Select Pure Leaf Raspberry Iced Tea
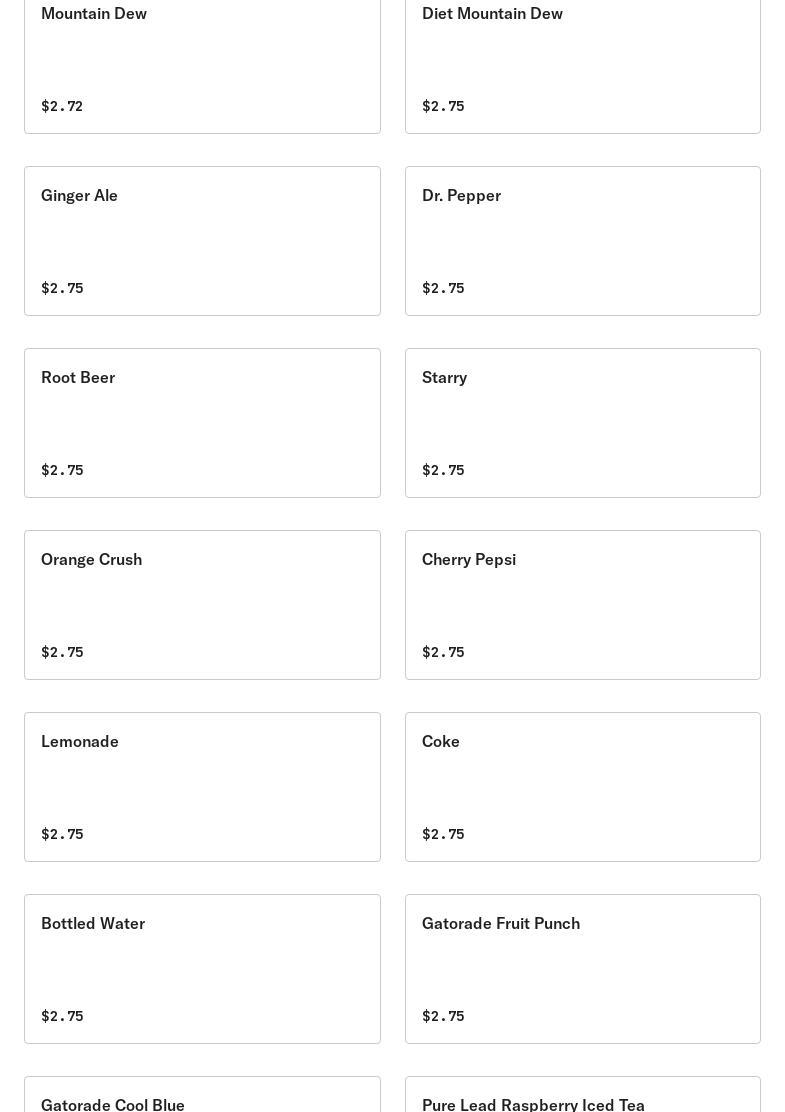Screen dimensions: 785x1112 (x=582, y=1098)
